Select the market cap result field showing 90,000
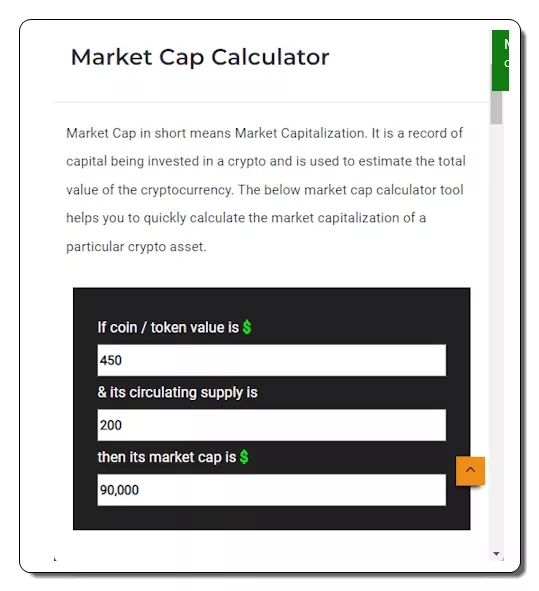 [x=271, y=490]
